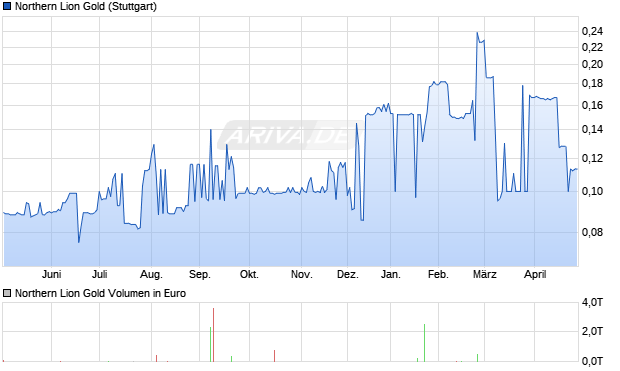Image resolution: width=620 pixels, height=371 pixels.
Task: Click the 'Feb.' month label
Action: 438,274
